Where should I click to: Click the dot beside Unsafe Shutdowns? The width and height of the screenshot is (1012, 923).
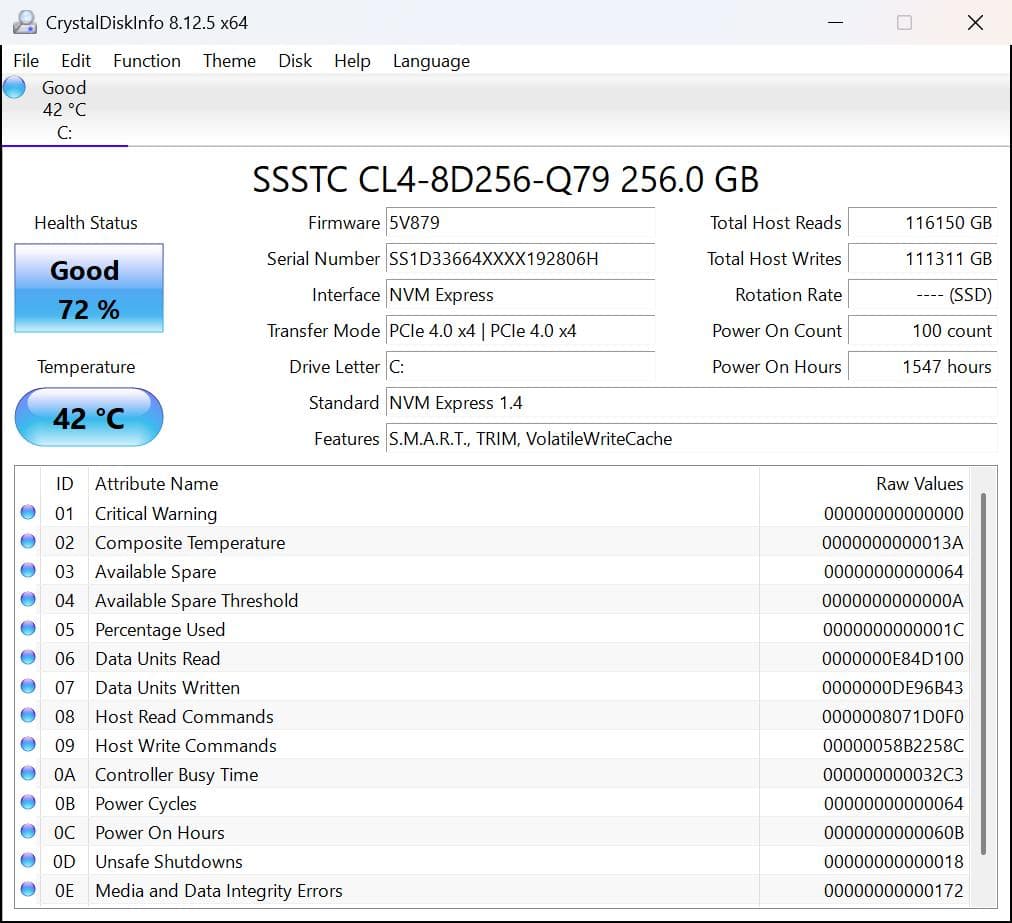pos(28,861)
